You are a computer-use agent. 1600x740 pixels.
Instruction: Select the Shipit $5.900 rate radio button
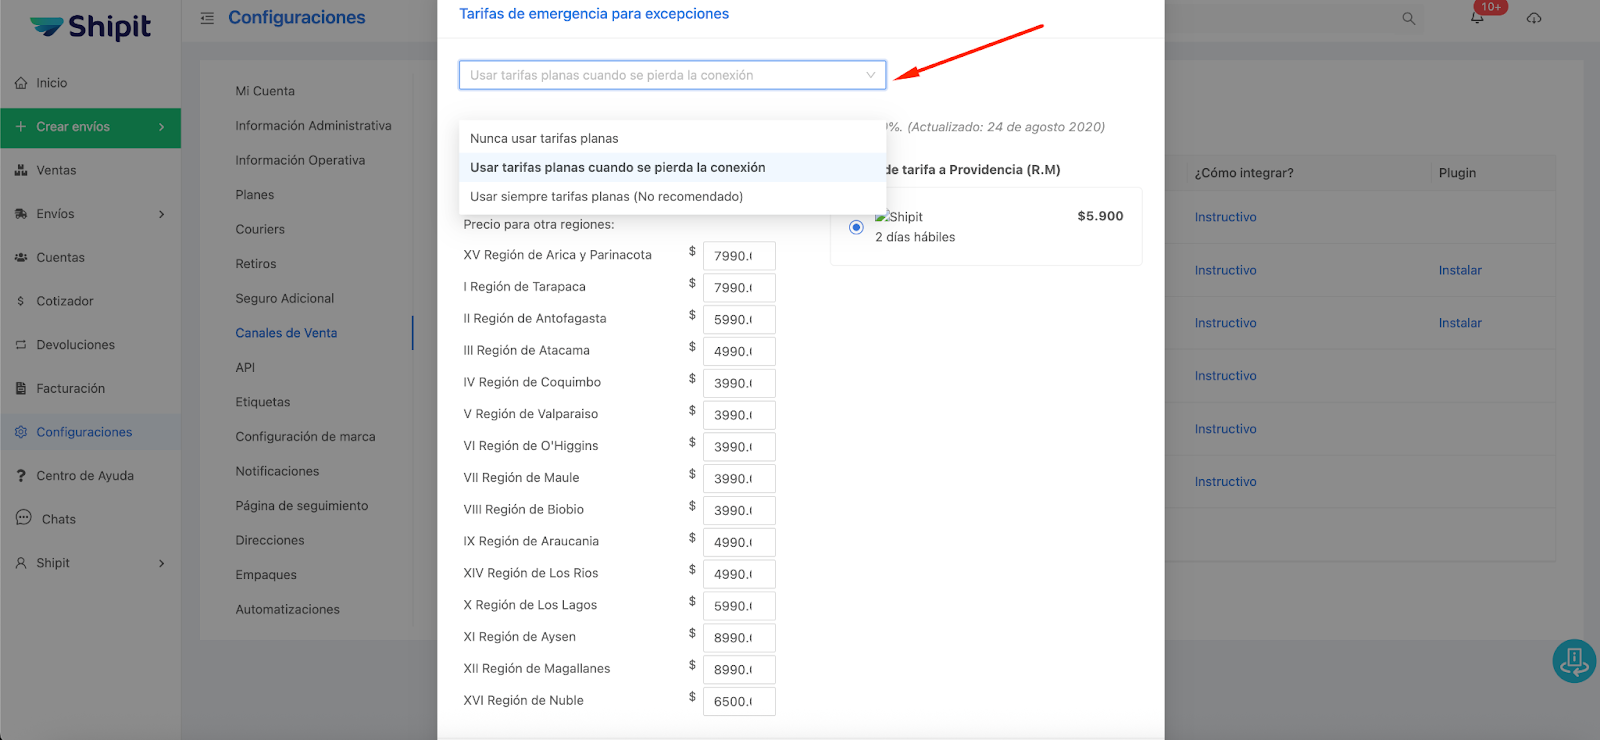[856, 227]
